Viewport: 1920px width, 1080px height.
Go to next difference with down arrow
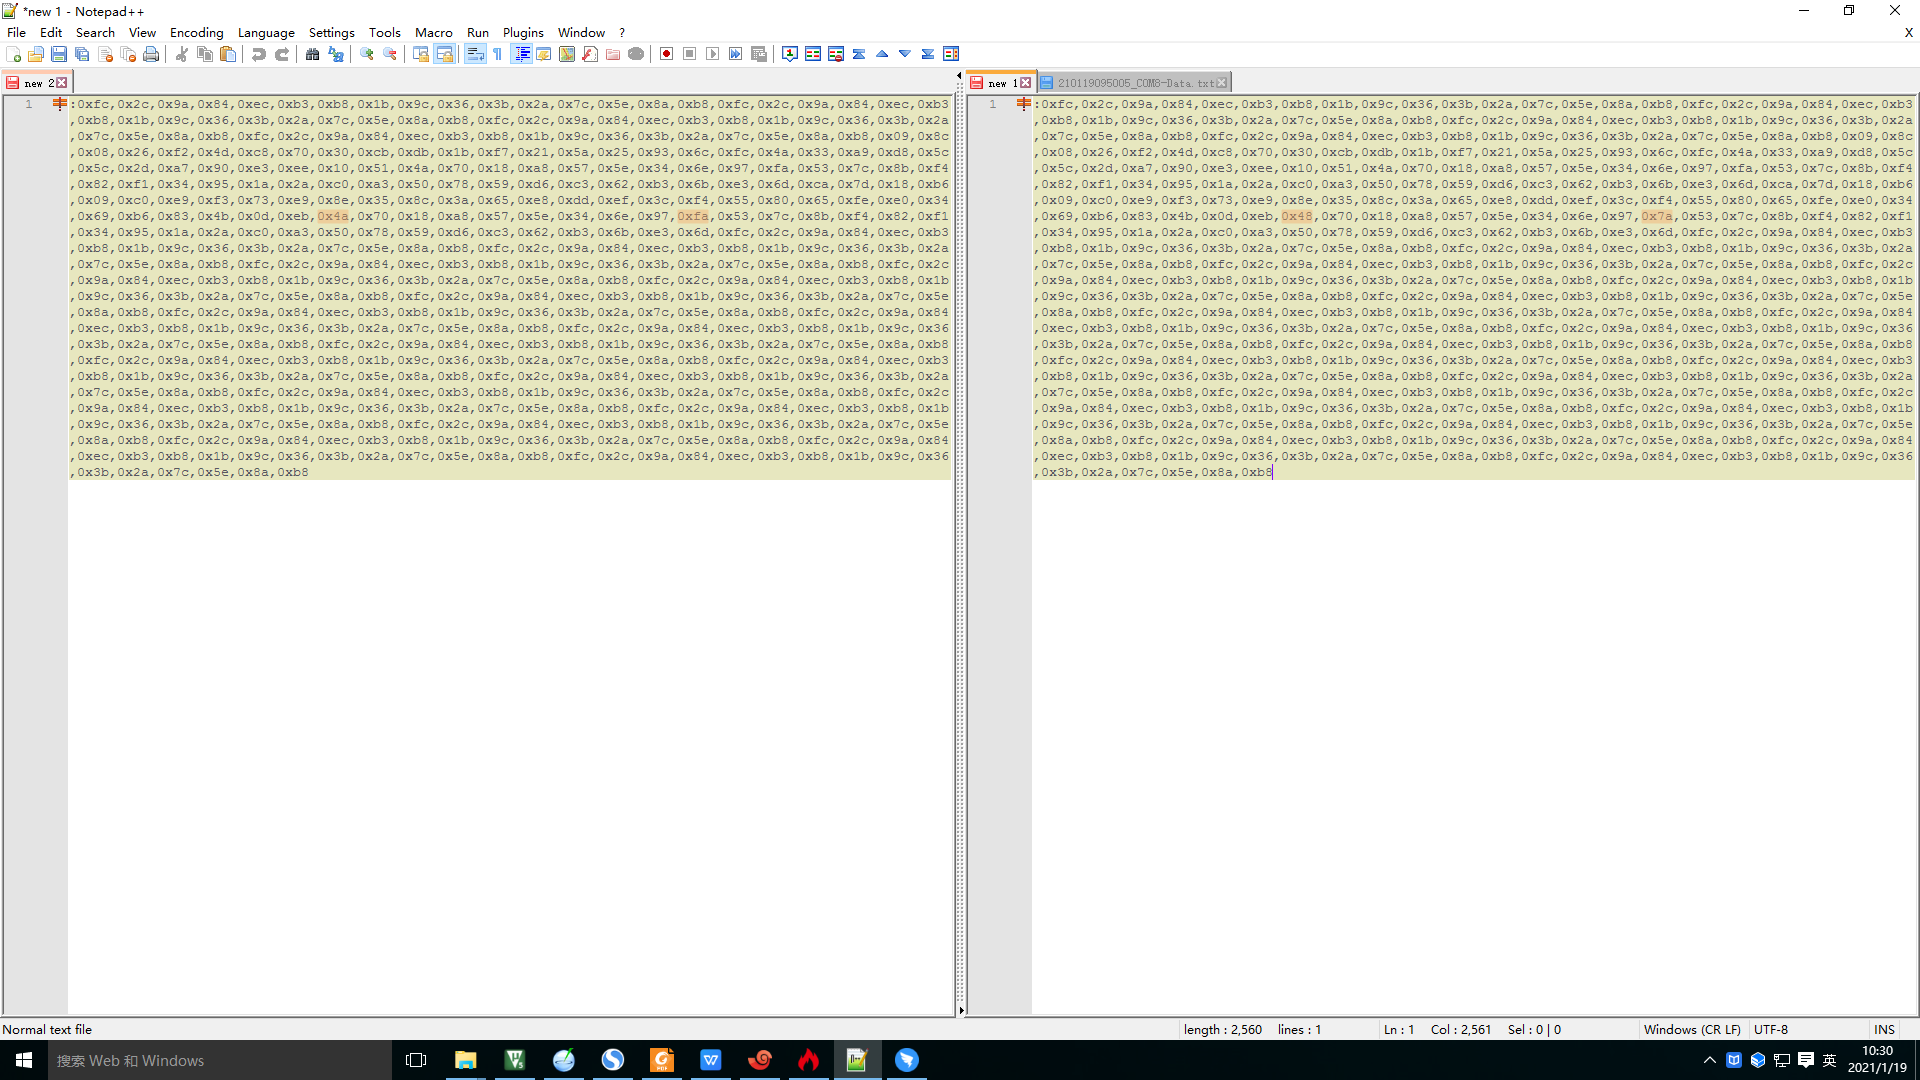point(905,54)
